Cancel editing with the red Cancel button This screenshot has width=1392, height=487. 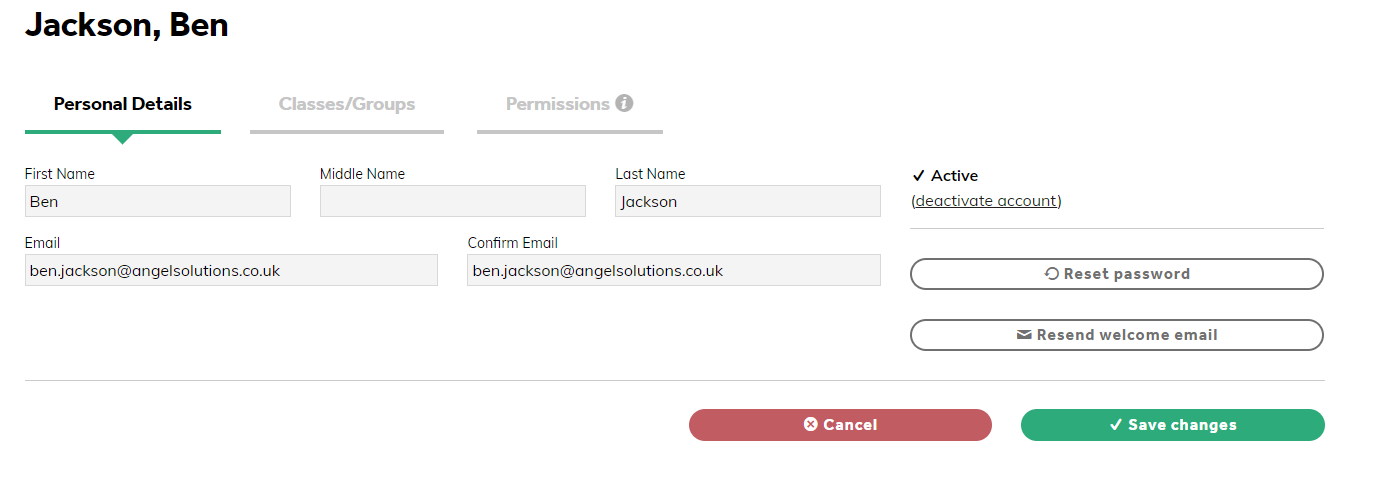tap(840, 425)
